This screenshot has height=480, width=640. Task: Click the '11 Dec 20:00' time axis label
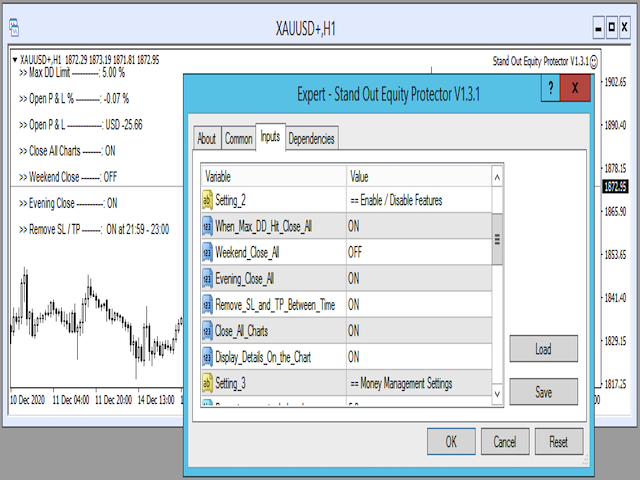[113, 400]
